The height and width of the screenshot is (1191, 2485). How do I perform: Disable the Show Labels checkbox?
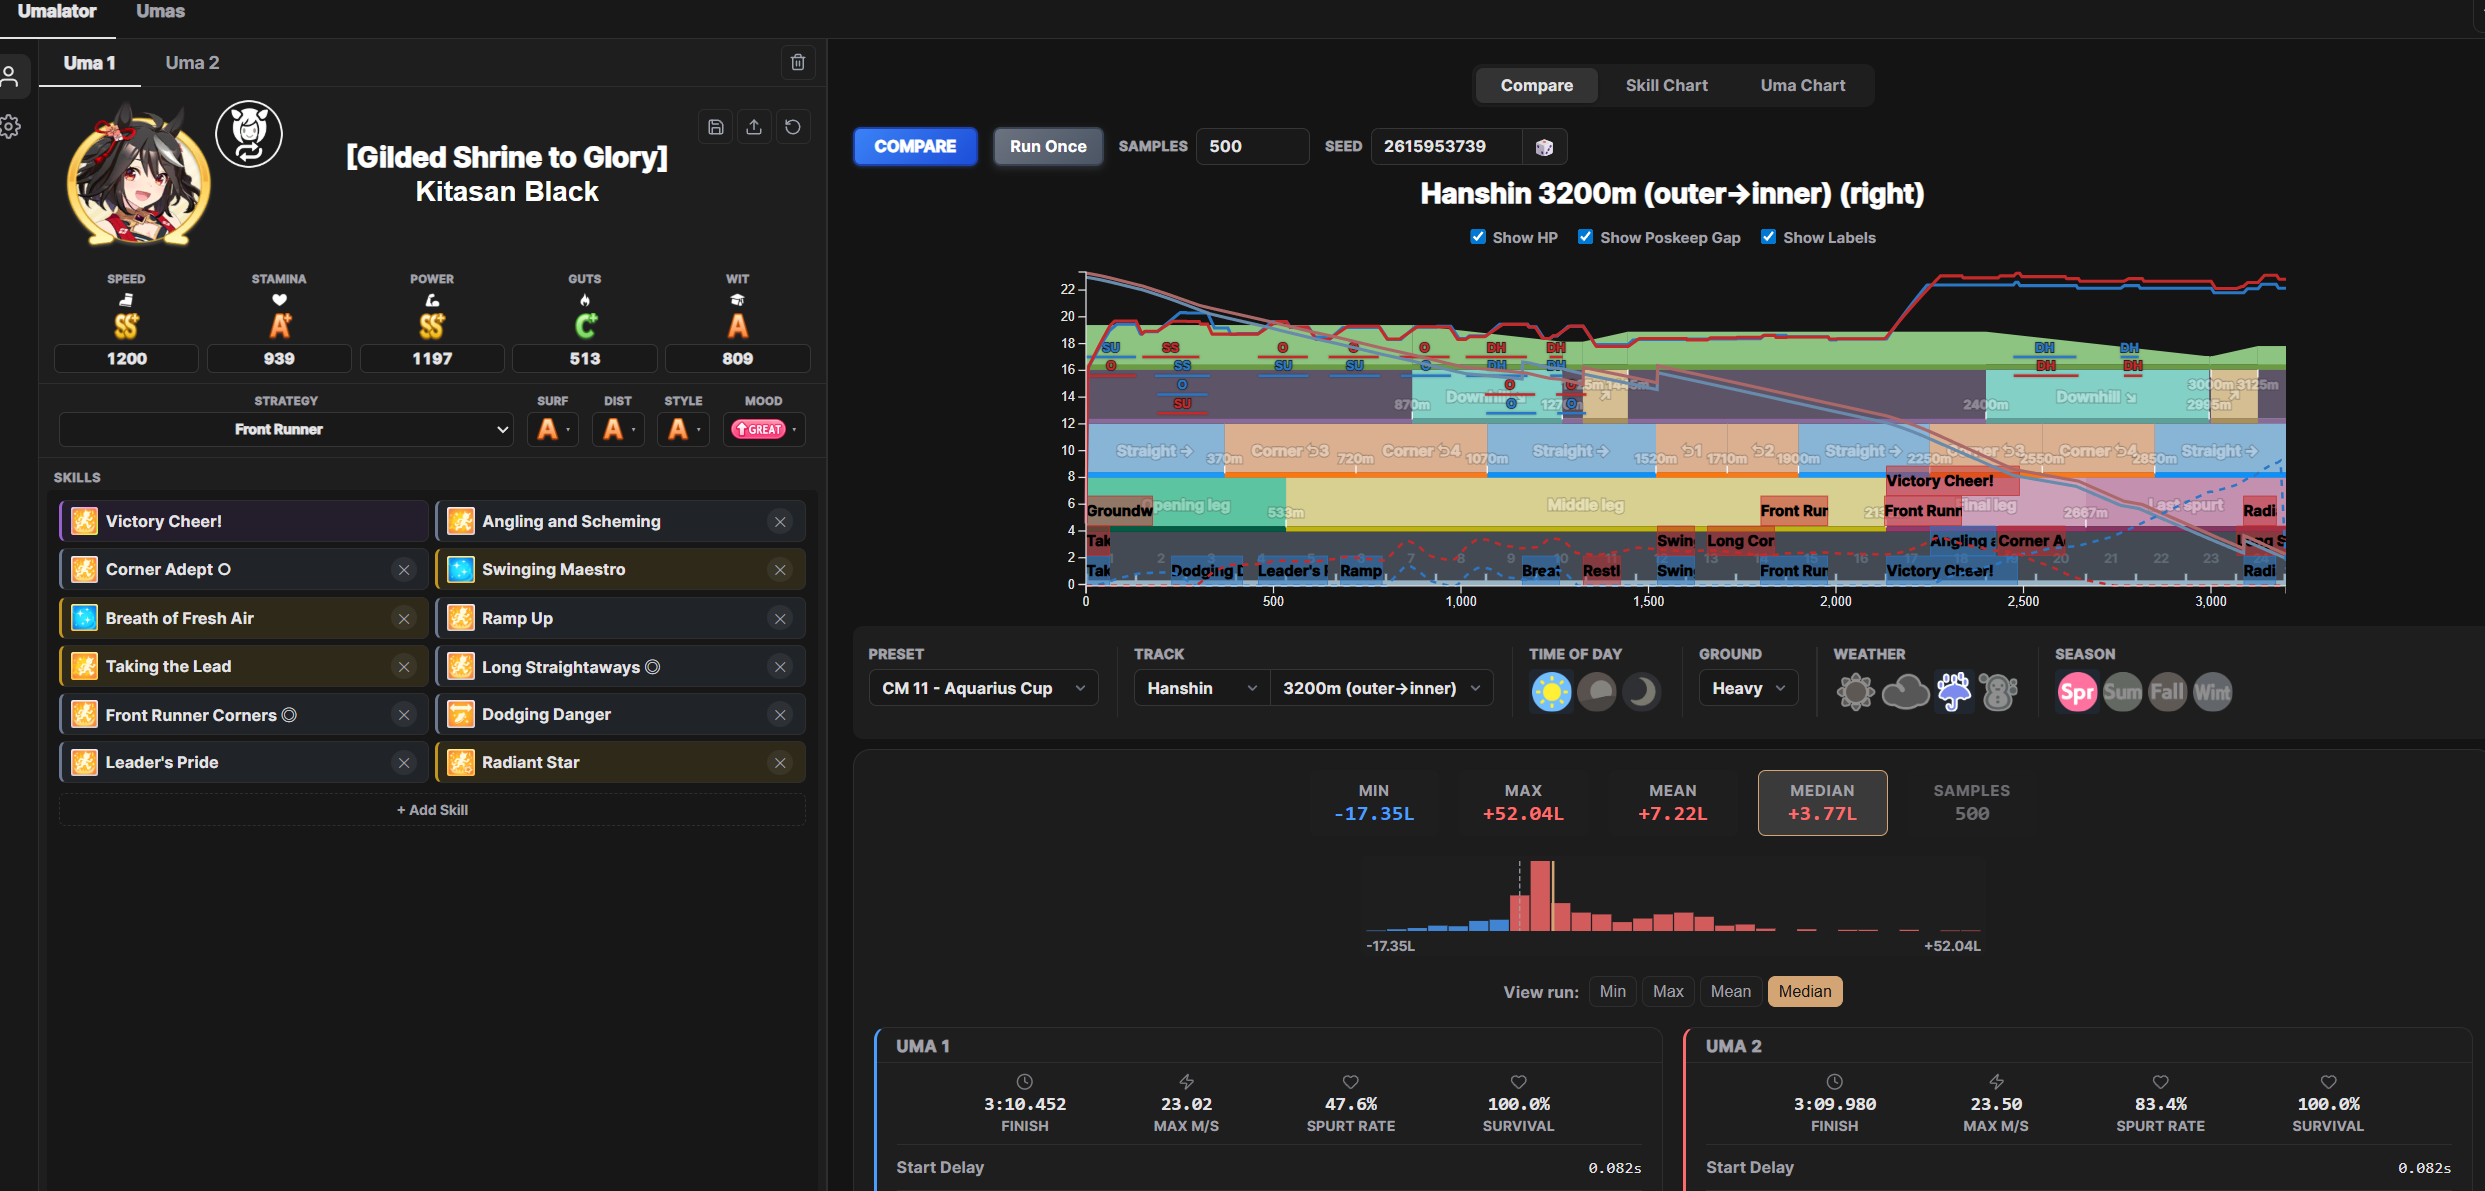point(1768,237)
